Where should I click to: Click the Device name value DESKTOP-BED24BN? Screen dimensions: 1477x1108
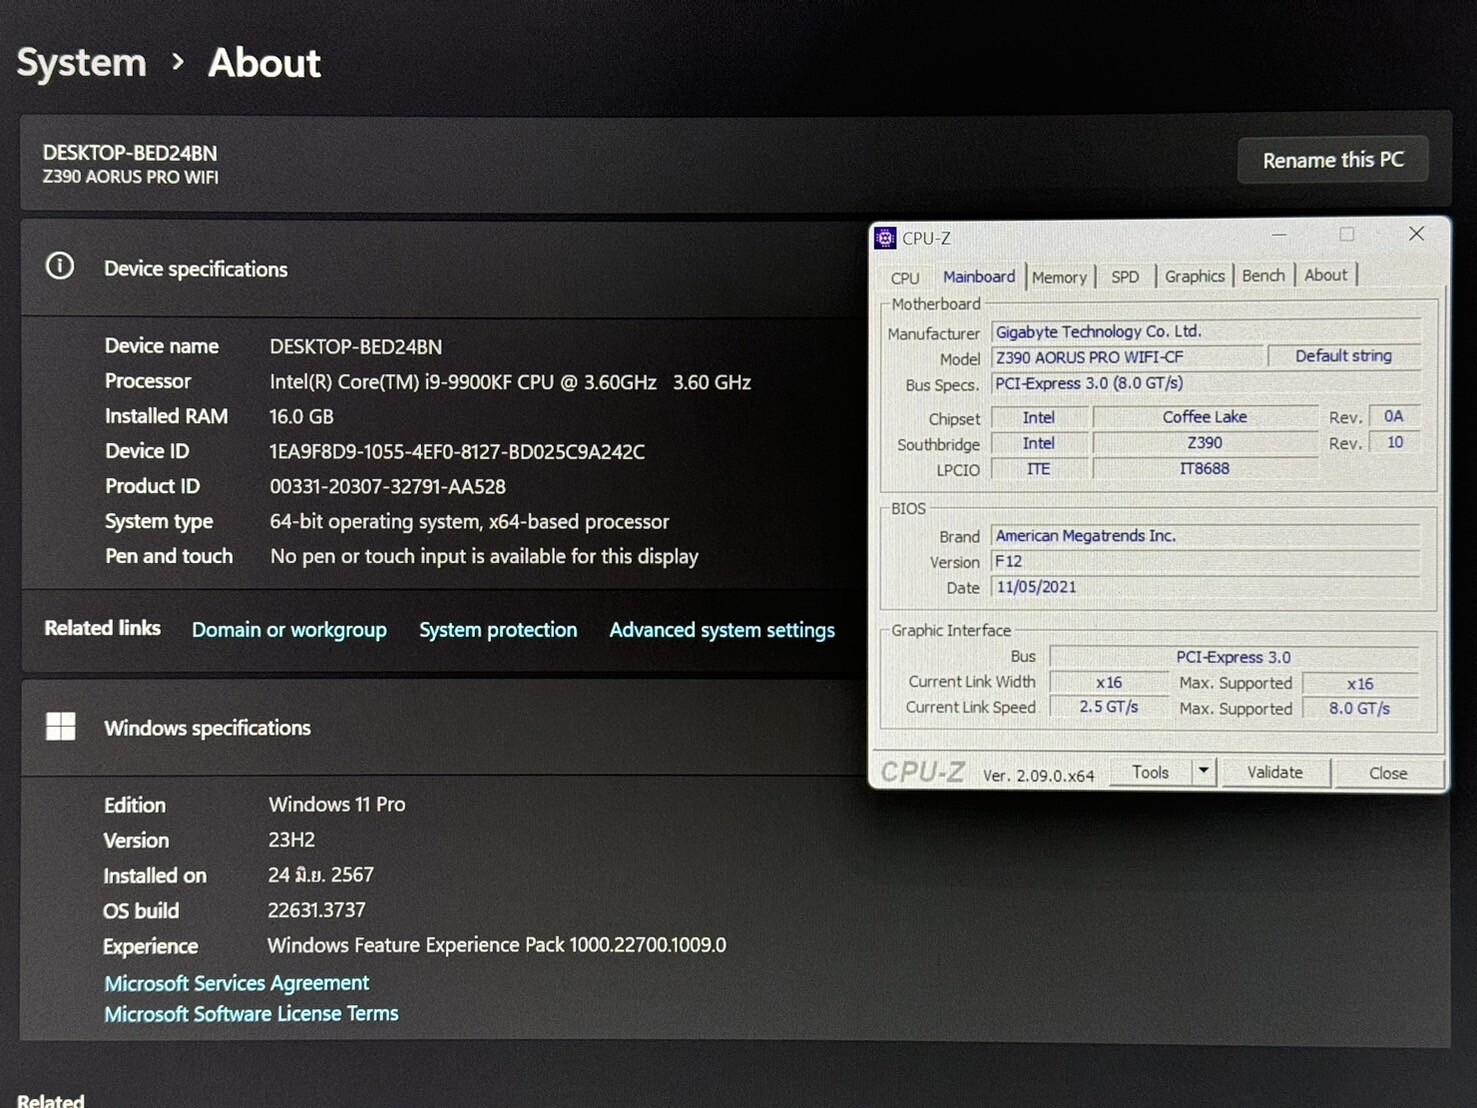pos(355,347)
